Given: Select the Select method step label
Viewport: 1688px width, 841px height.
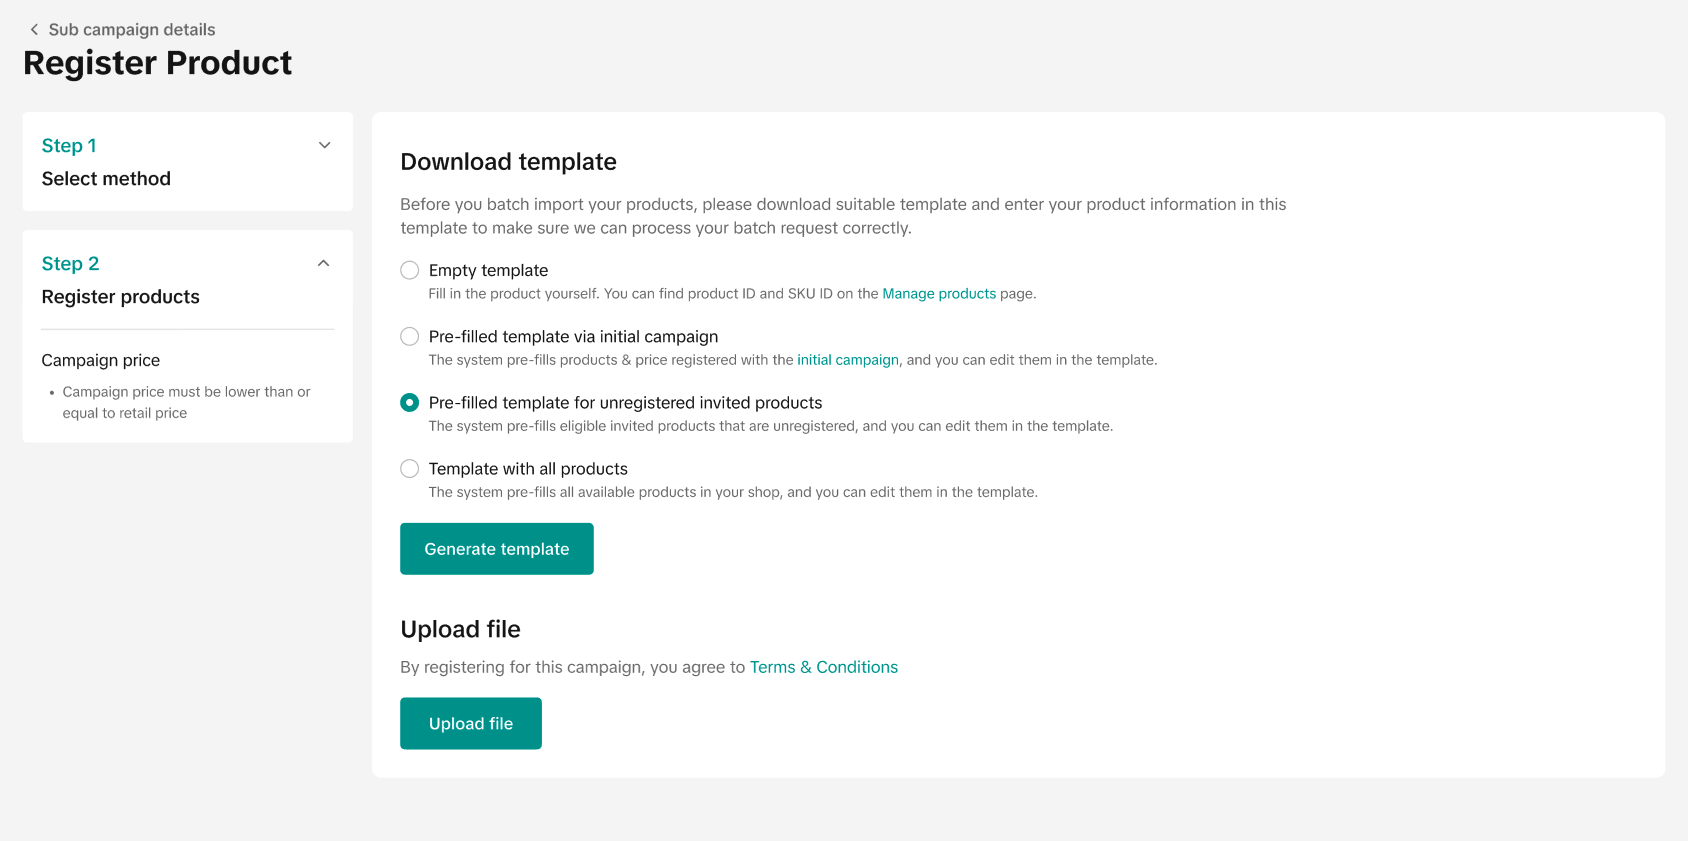Looking at the screenshot, I should pos(106,179).
